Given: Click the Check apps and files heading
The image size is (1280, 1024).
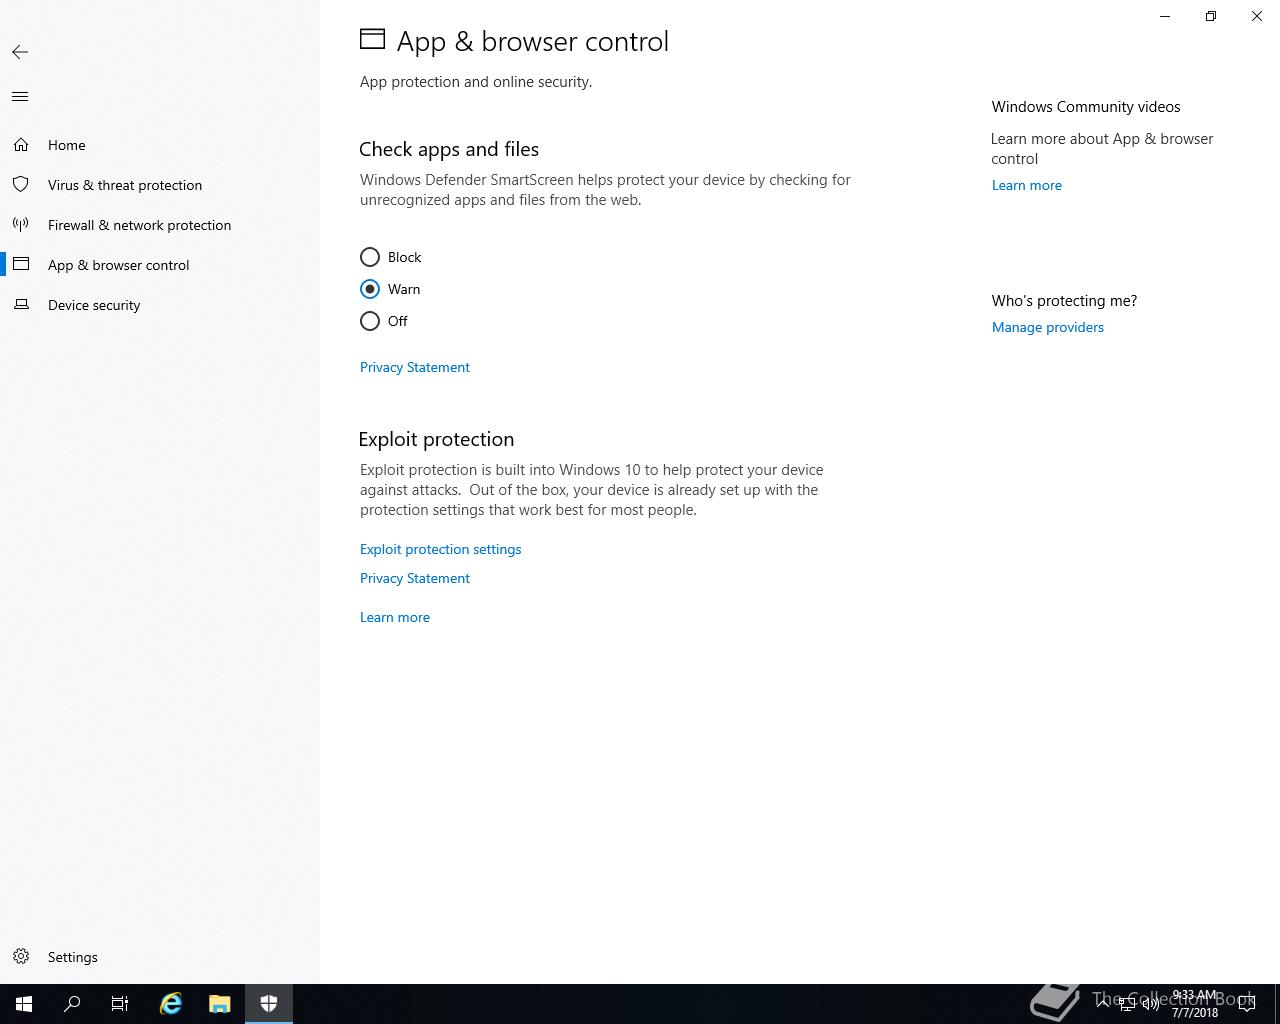Looking at the screenshot, I should coord(449,149).
